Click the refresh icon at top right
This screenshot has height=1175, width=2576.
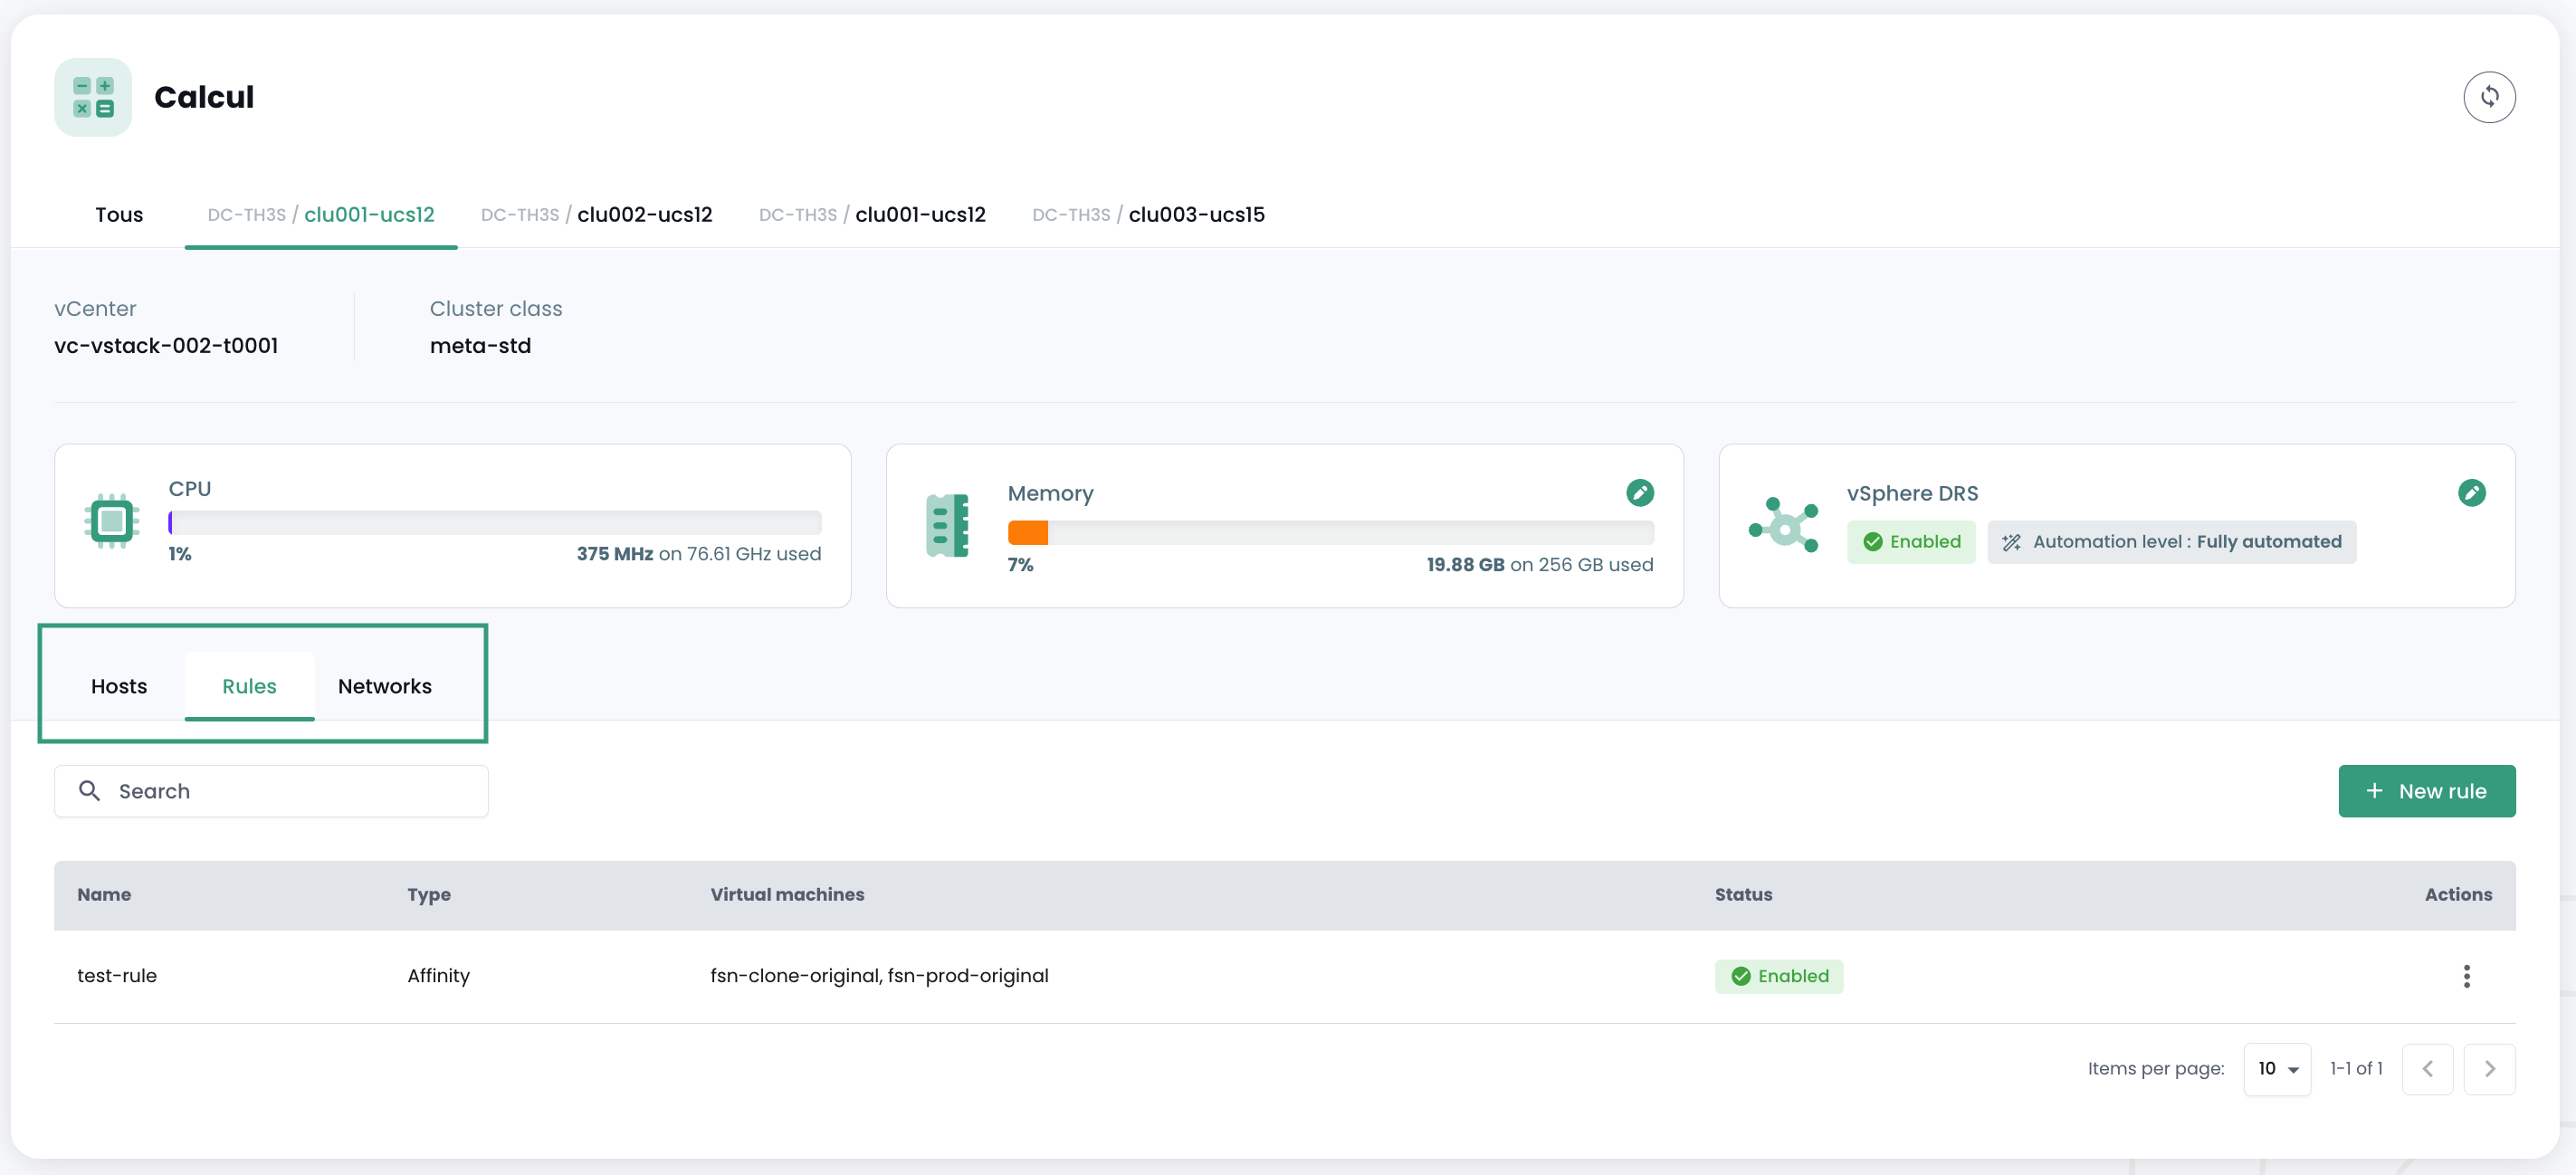point(2488,97)
